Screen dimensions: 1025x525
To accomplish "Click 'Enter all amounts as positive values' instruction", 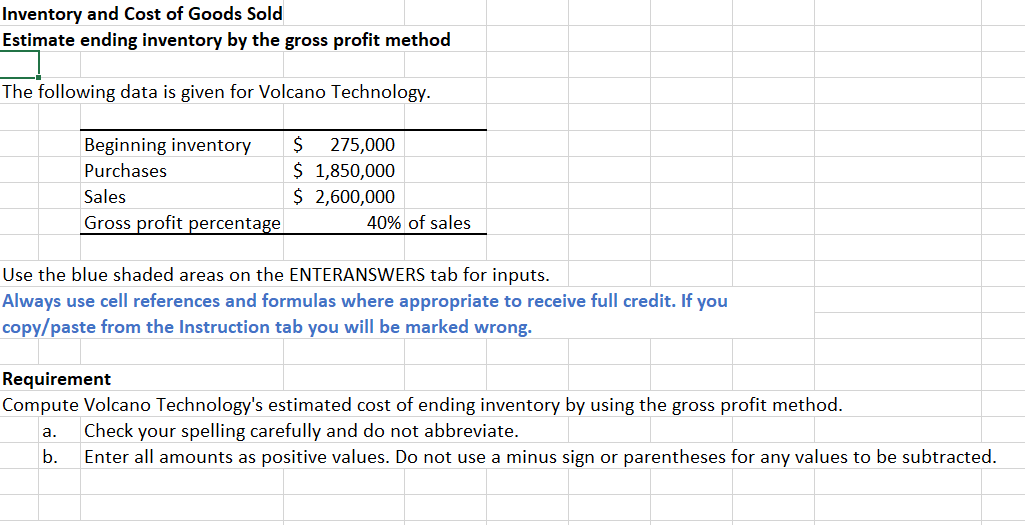I will point(540,456).
